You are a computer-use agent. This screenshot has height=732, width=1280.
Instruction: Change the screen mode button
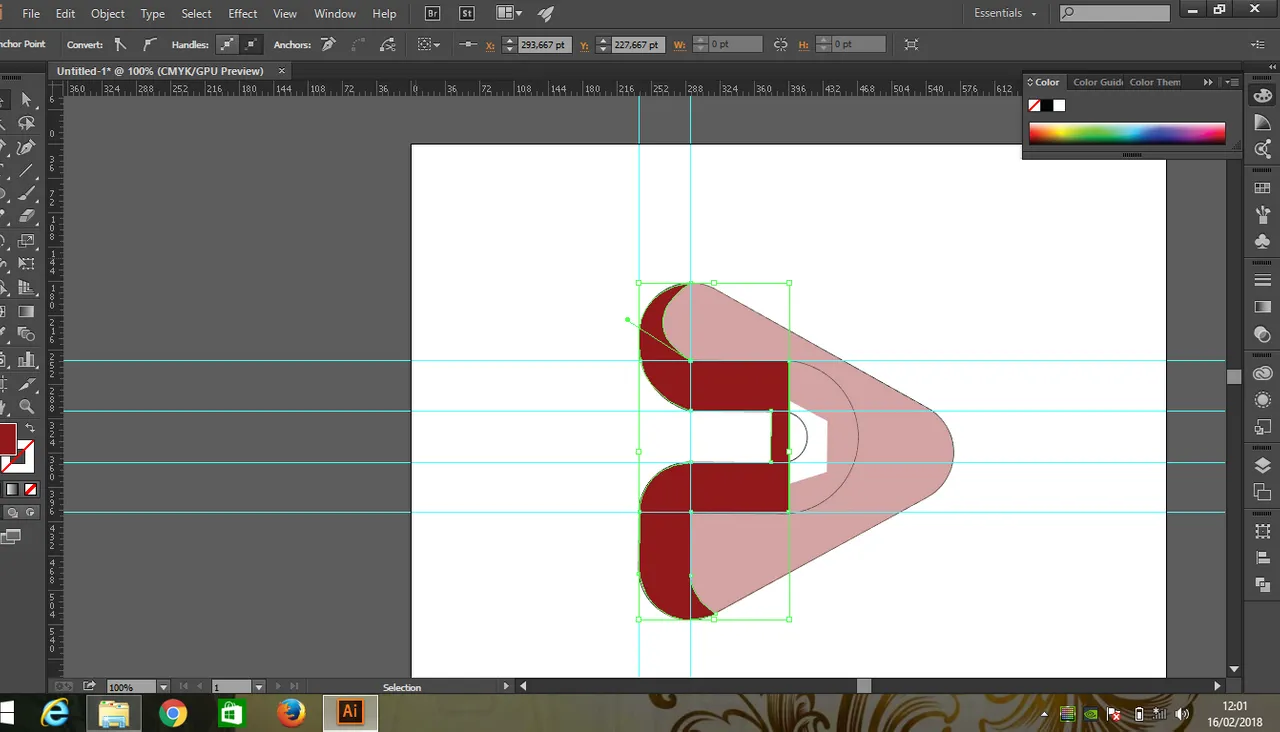click(10, 537)
